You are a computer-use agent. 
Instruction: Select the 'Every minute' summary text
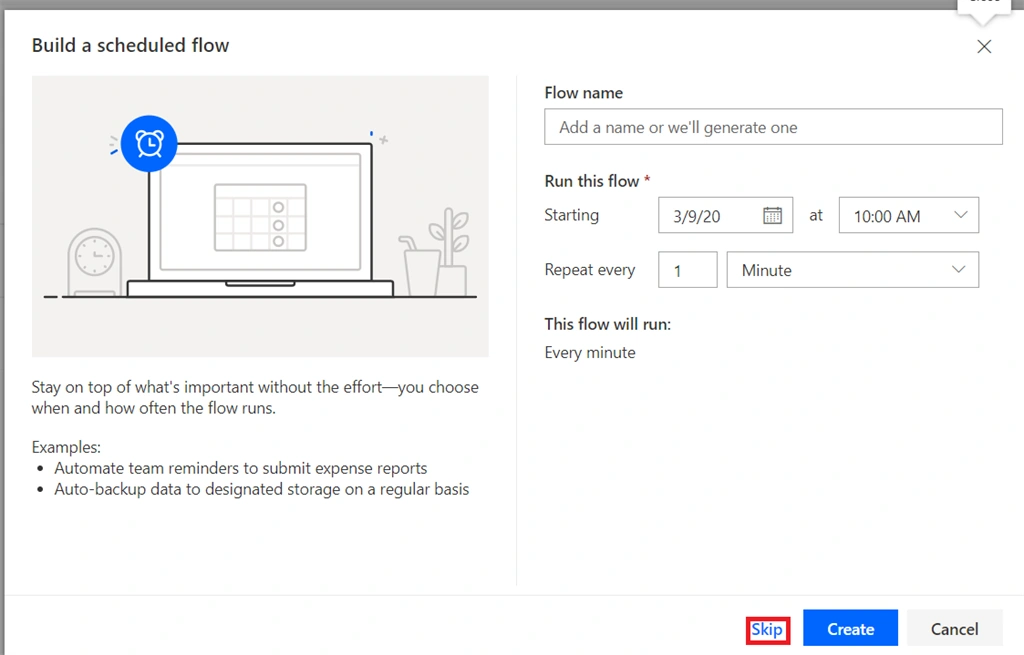pyautogui.click(x=590, y=353)
